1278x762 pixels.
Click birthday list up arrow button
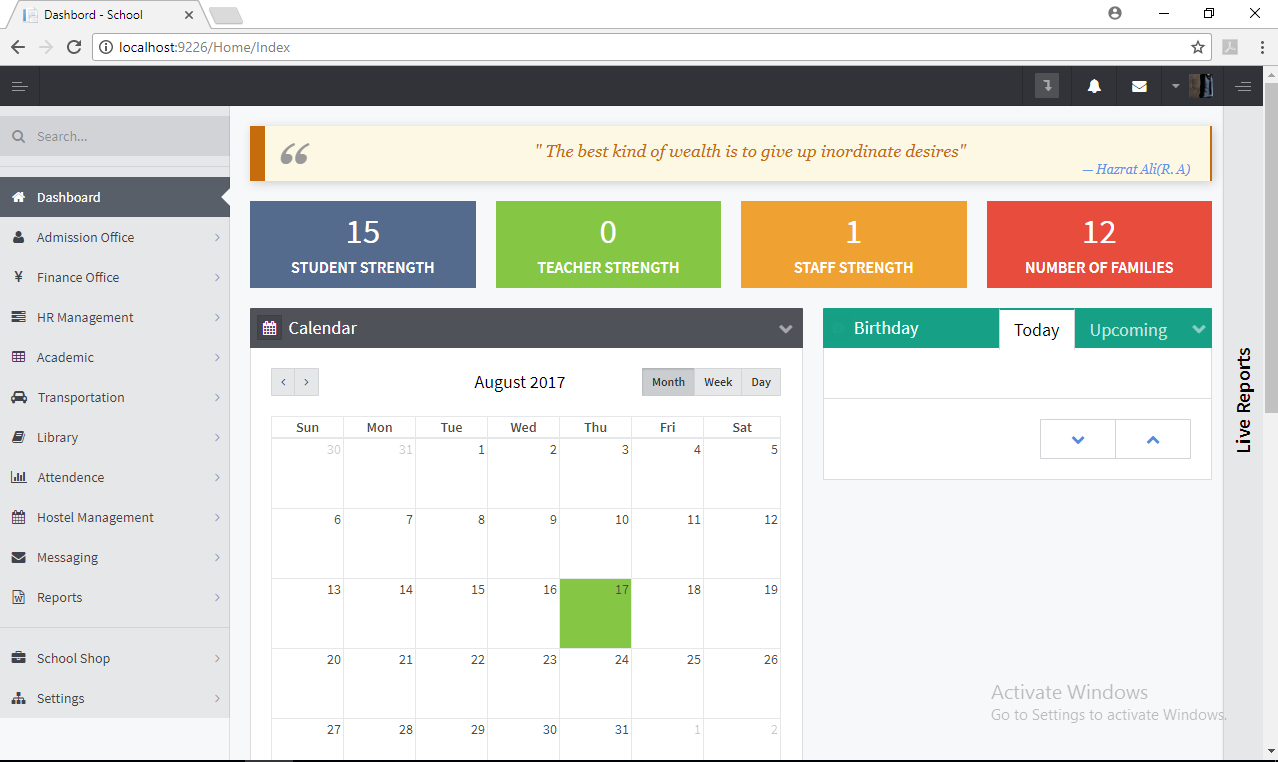(x=1153, y=439)
